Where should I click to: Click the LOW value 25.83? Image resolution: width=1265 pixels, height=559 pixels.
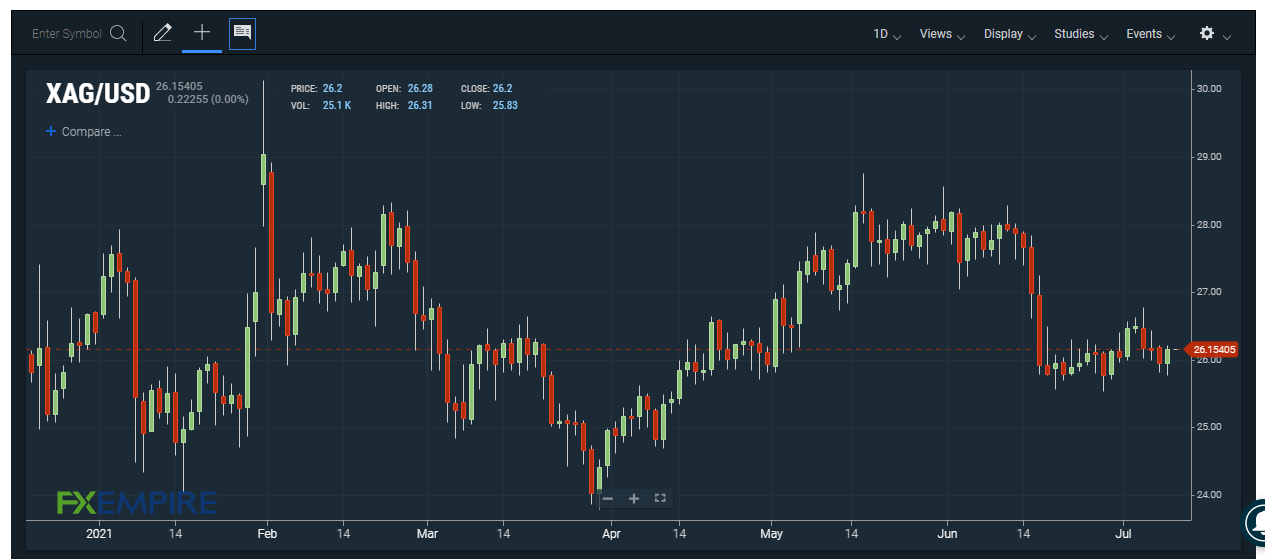click(x=505, y=105)
